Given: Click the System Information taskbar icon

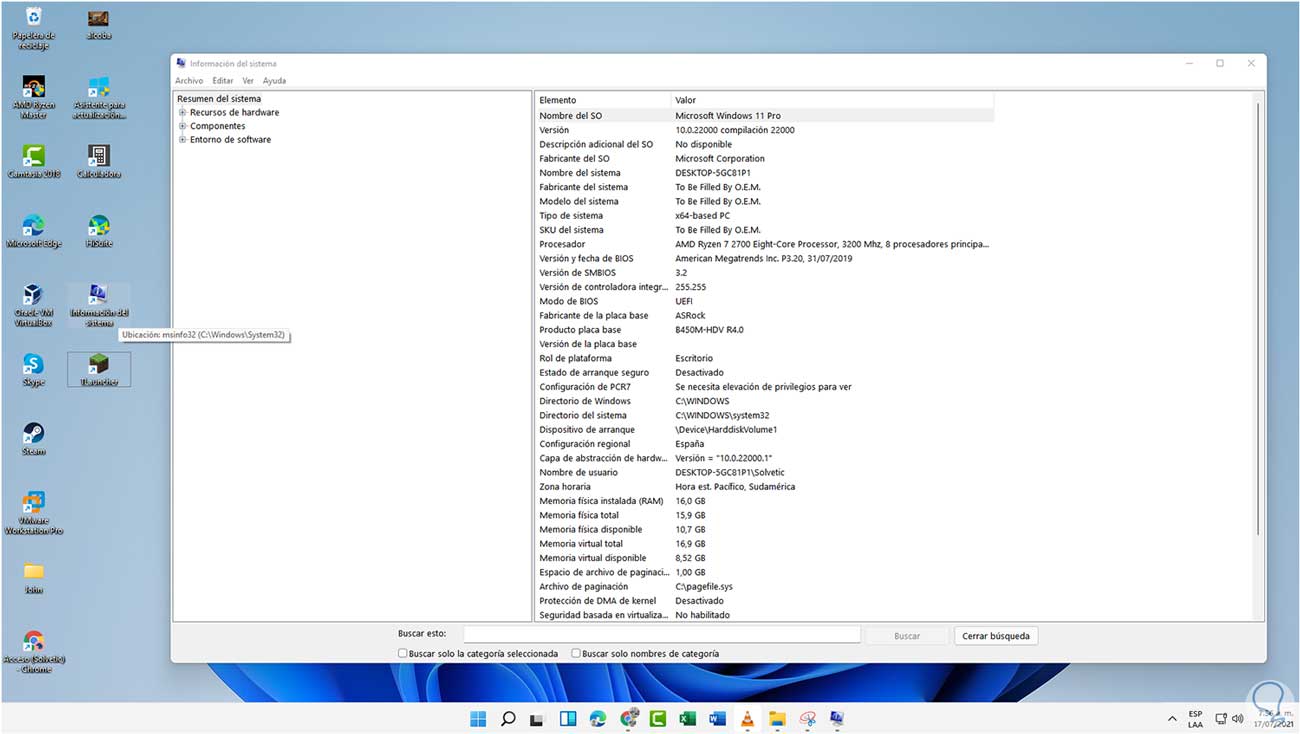Looking at the screenshot, I should pyautogui.click(x=837, y=718).
